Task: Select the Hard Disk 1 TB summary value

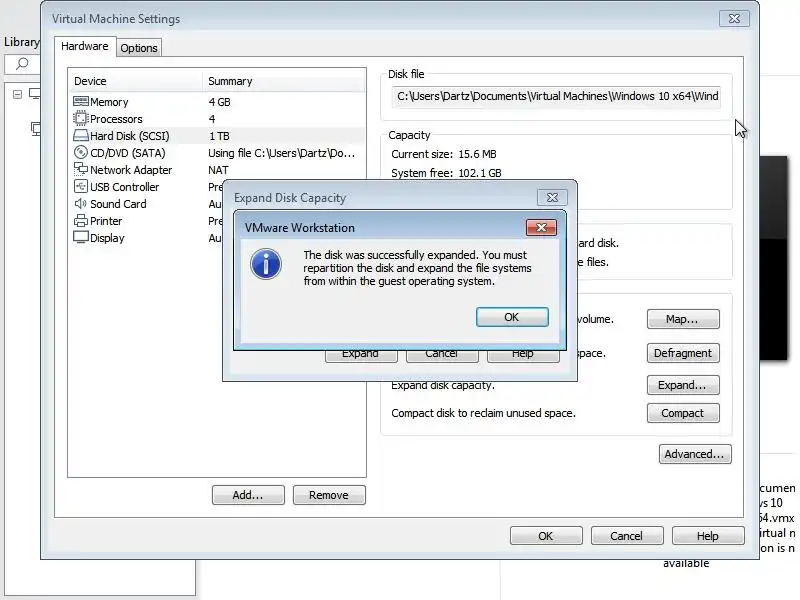Action: [219, 136]
